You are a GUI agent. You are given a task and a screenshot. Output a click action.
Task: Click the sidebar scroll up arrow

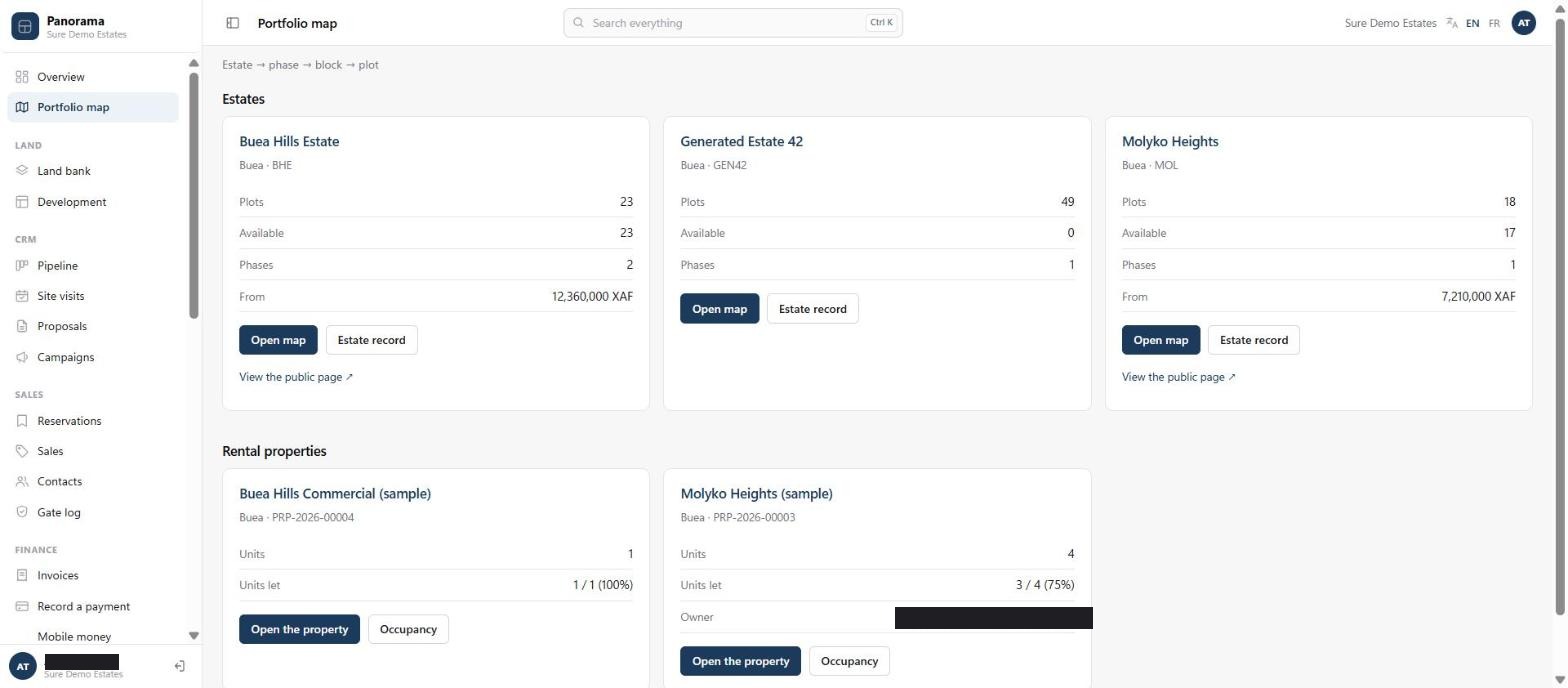(x=193, y=64)
